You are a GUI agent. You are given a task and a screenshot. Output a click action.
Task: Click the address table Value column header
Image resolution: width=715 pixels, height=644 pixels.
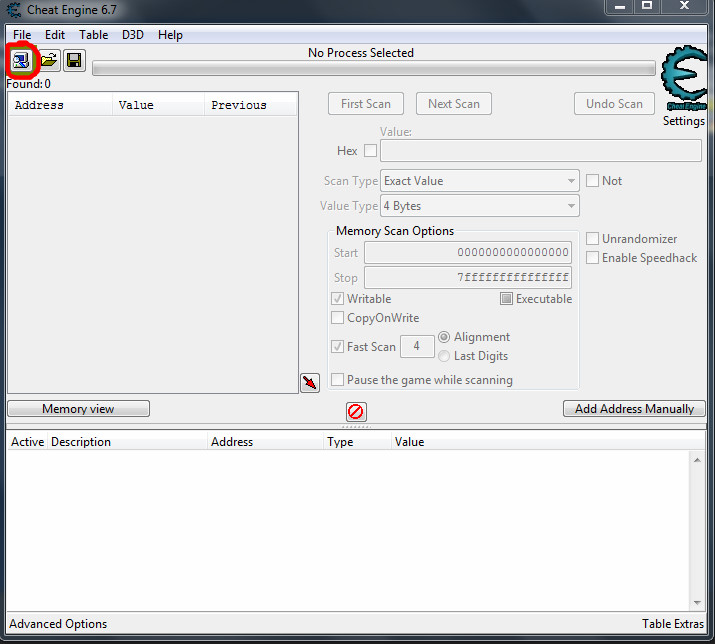pos(549,441)
